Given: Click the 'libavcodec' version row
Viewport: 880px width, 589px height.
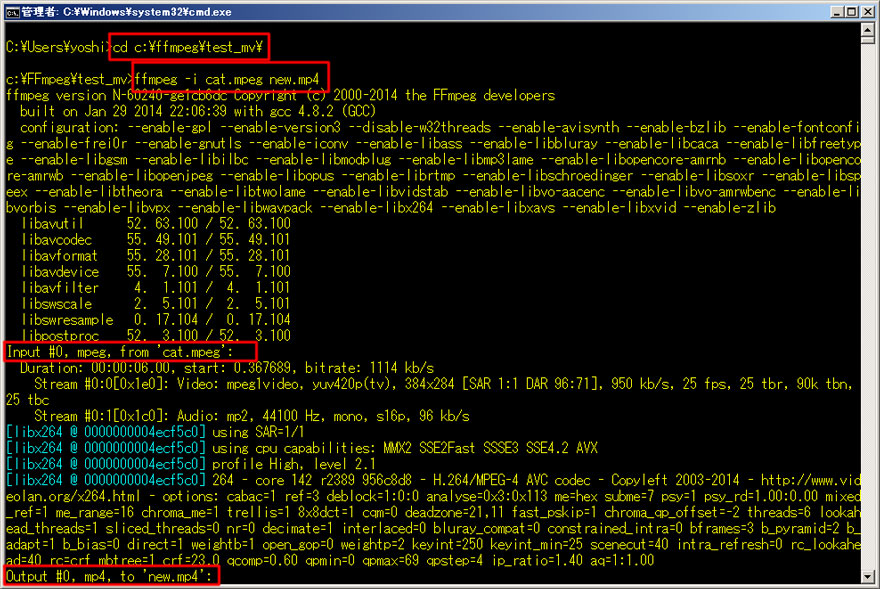Looking at the screenshot, I should point(156,240).
